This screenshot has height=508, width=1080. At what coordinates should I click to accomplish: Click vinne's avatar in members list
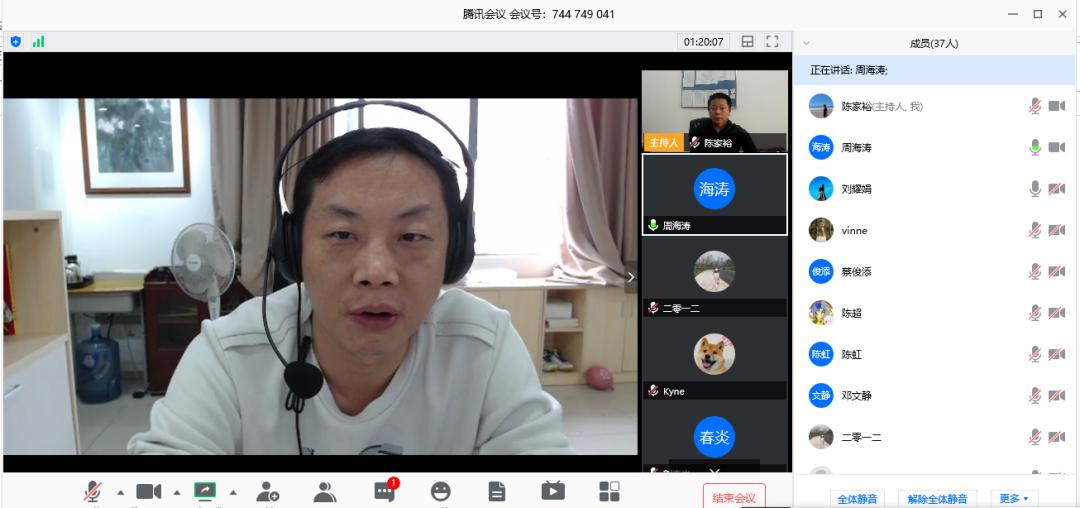click(821, 230)
